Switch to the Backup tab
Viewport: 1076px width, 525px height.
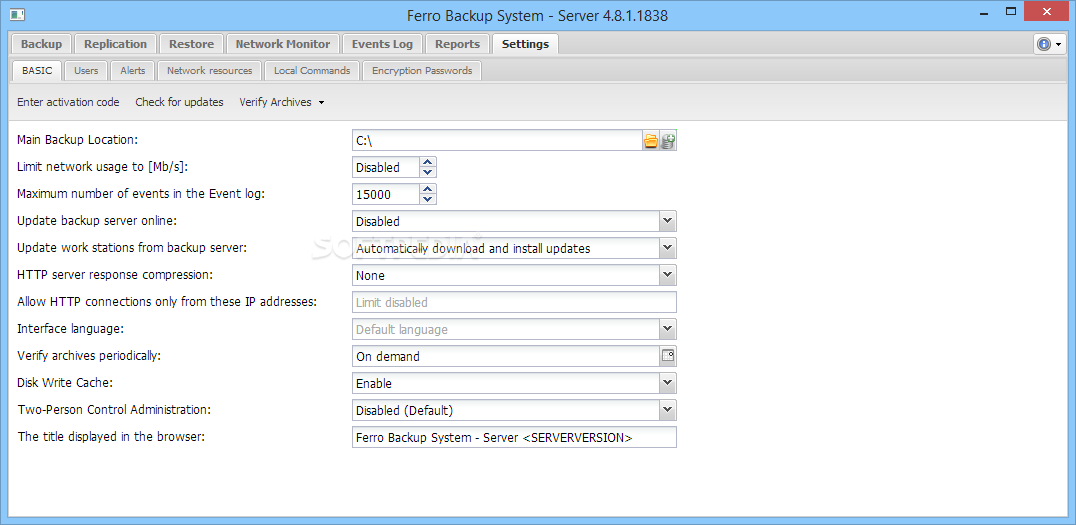(x=41, y=44)
